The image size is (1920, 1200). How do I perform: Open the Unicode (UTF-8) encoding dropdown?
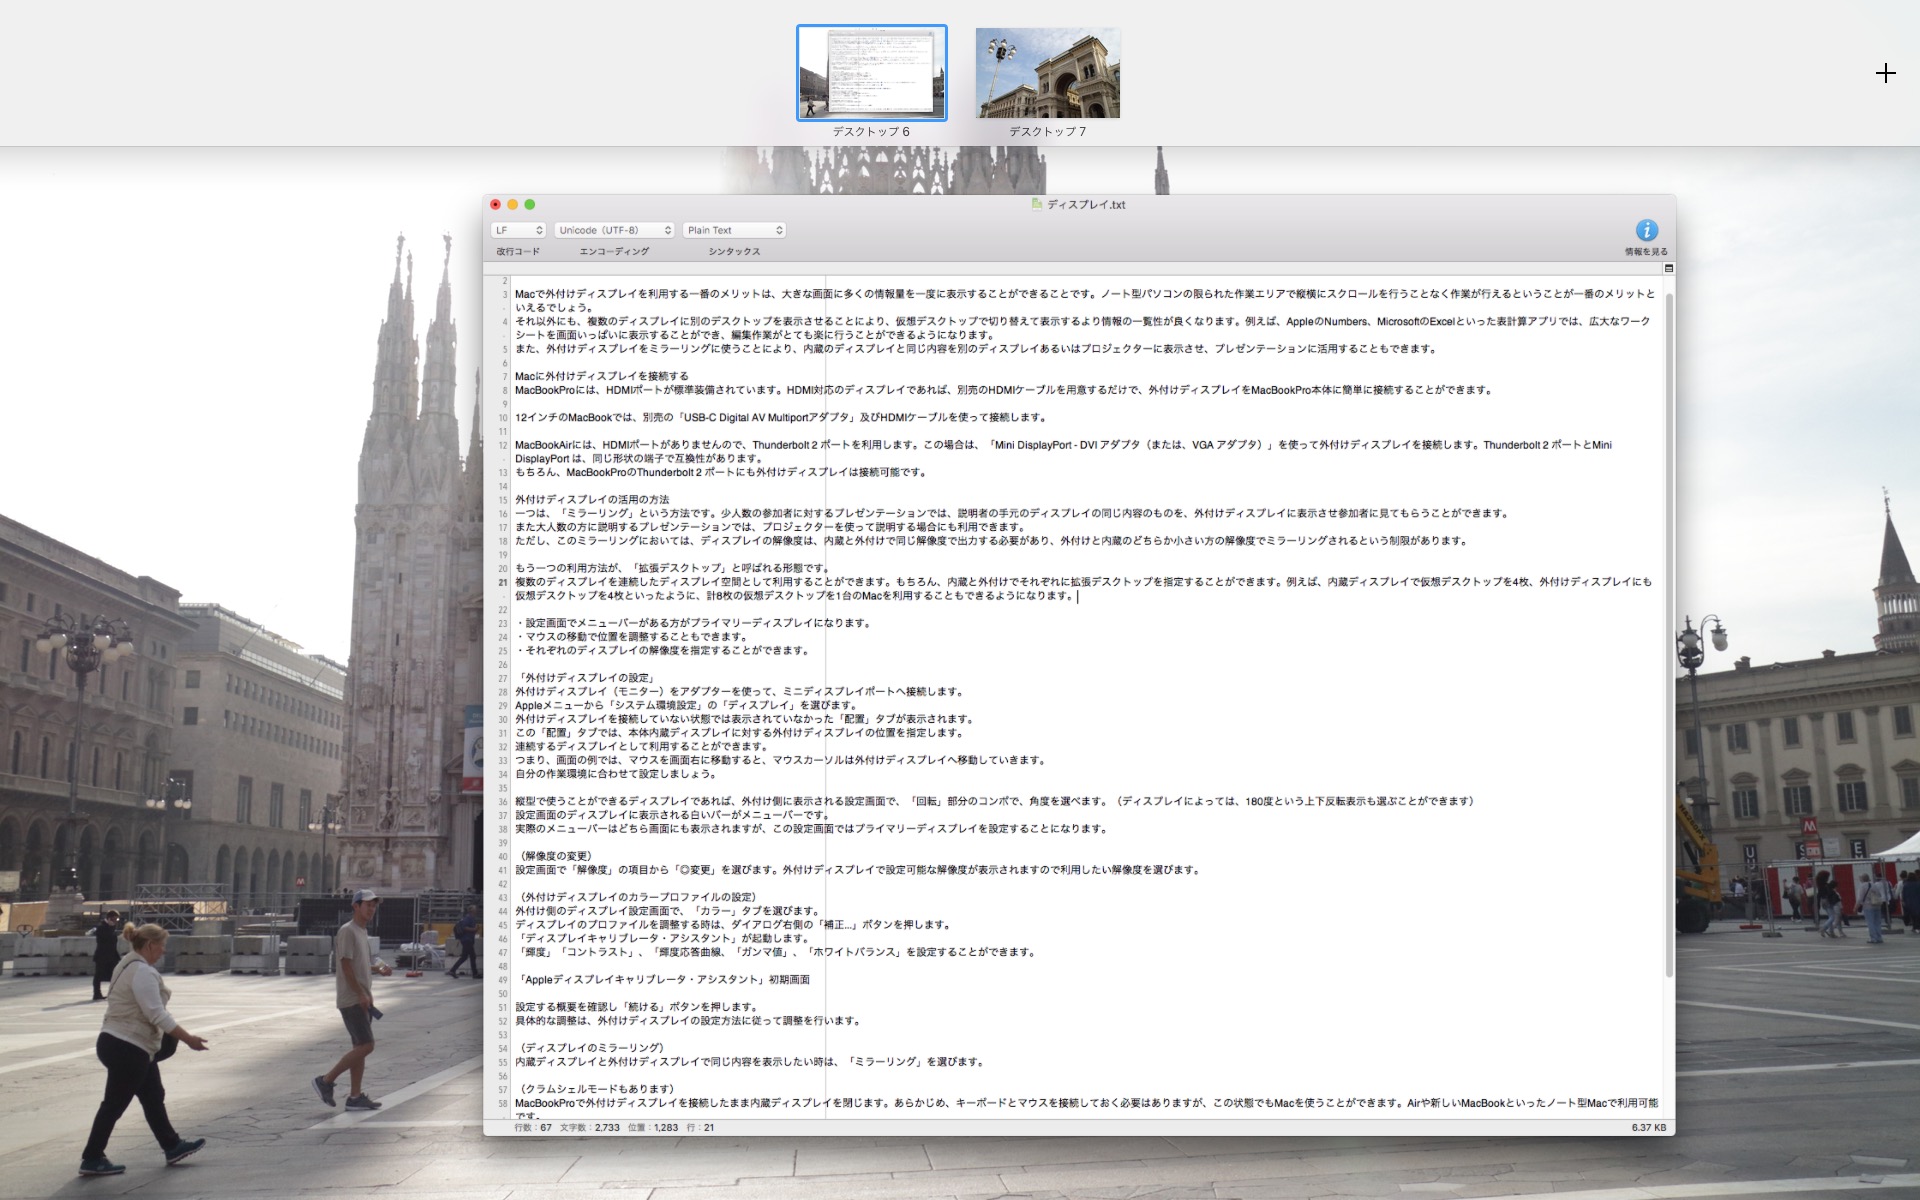[614, 230]
